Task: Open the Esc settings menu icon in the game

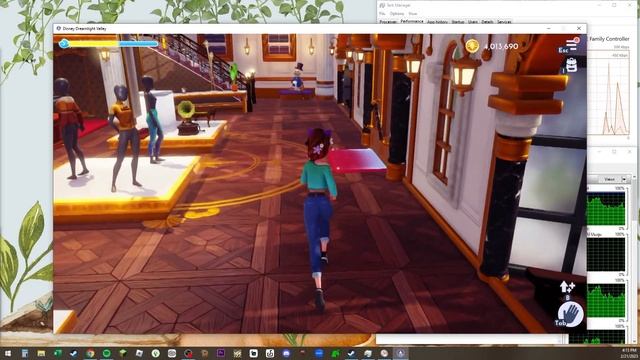Action: pos(571,44)
